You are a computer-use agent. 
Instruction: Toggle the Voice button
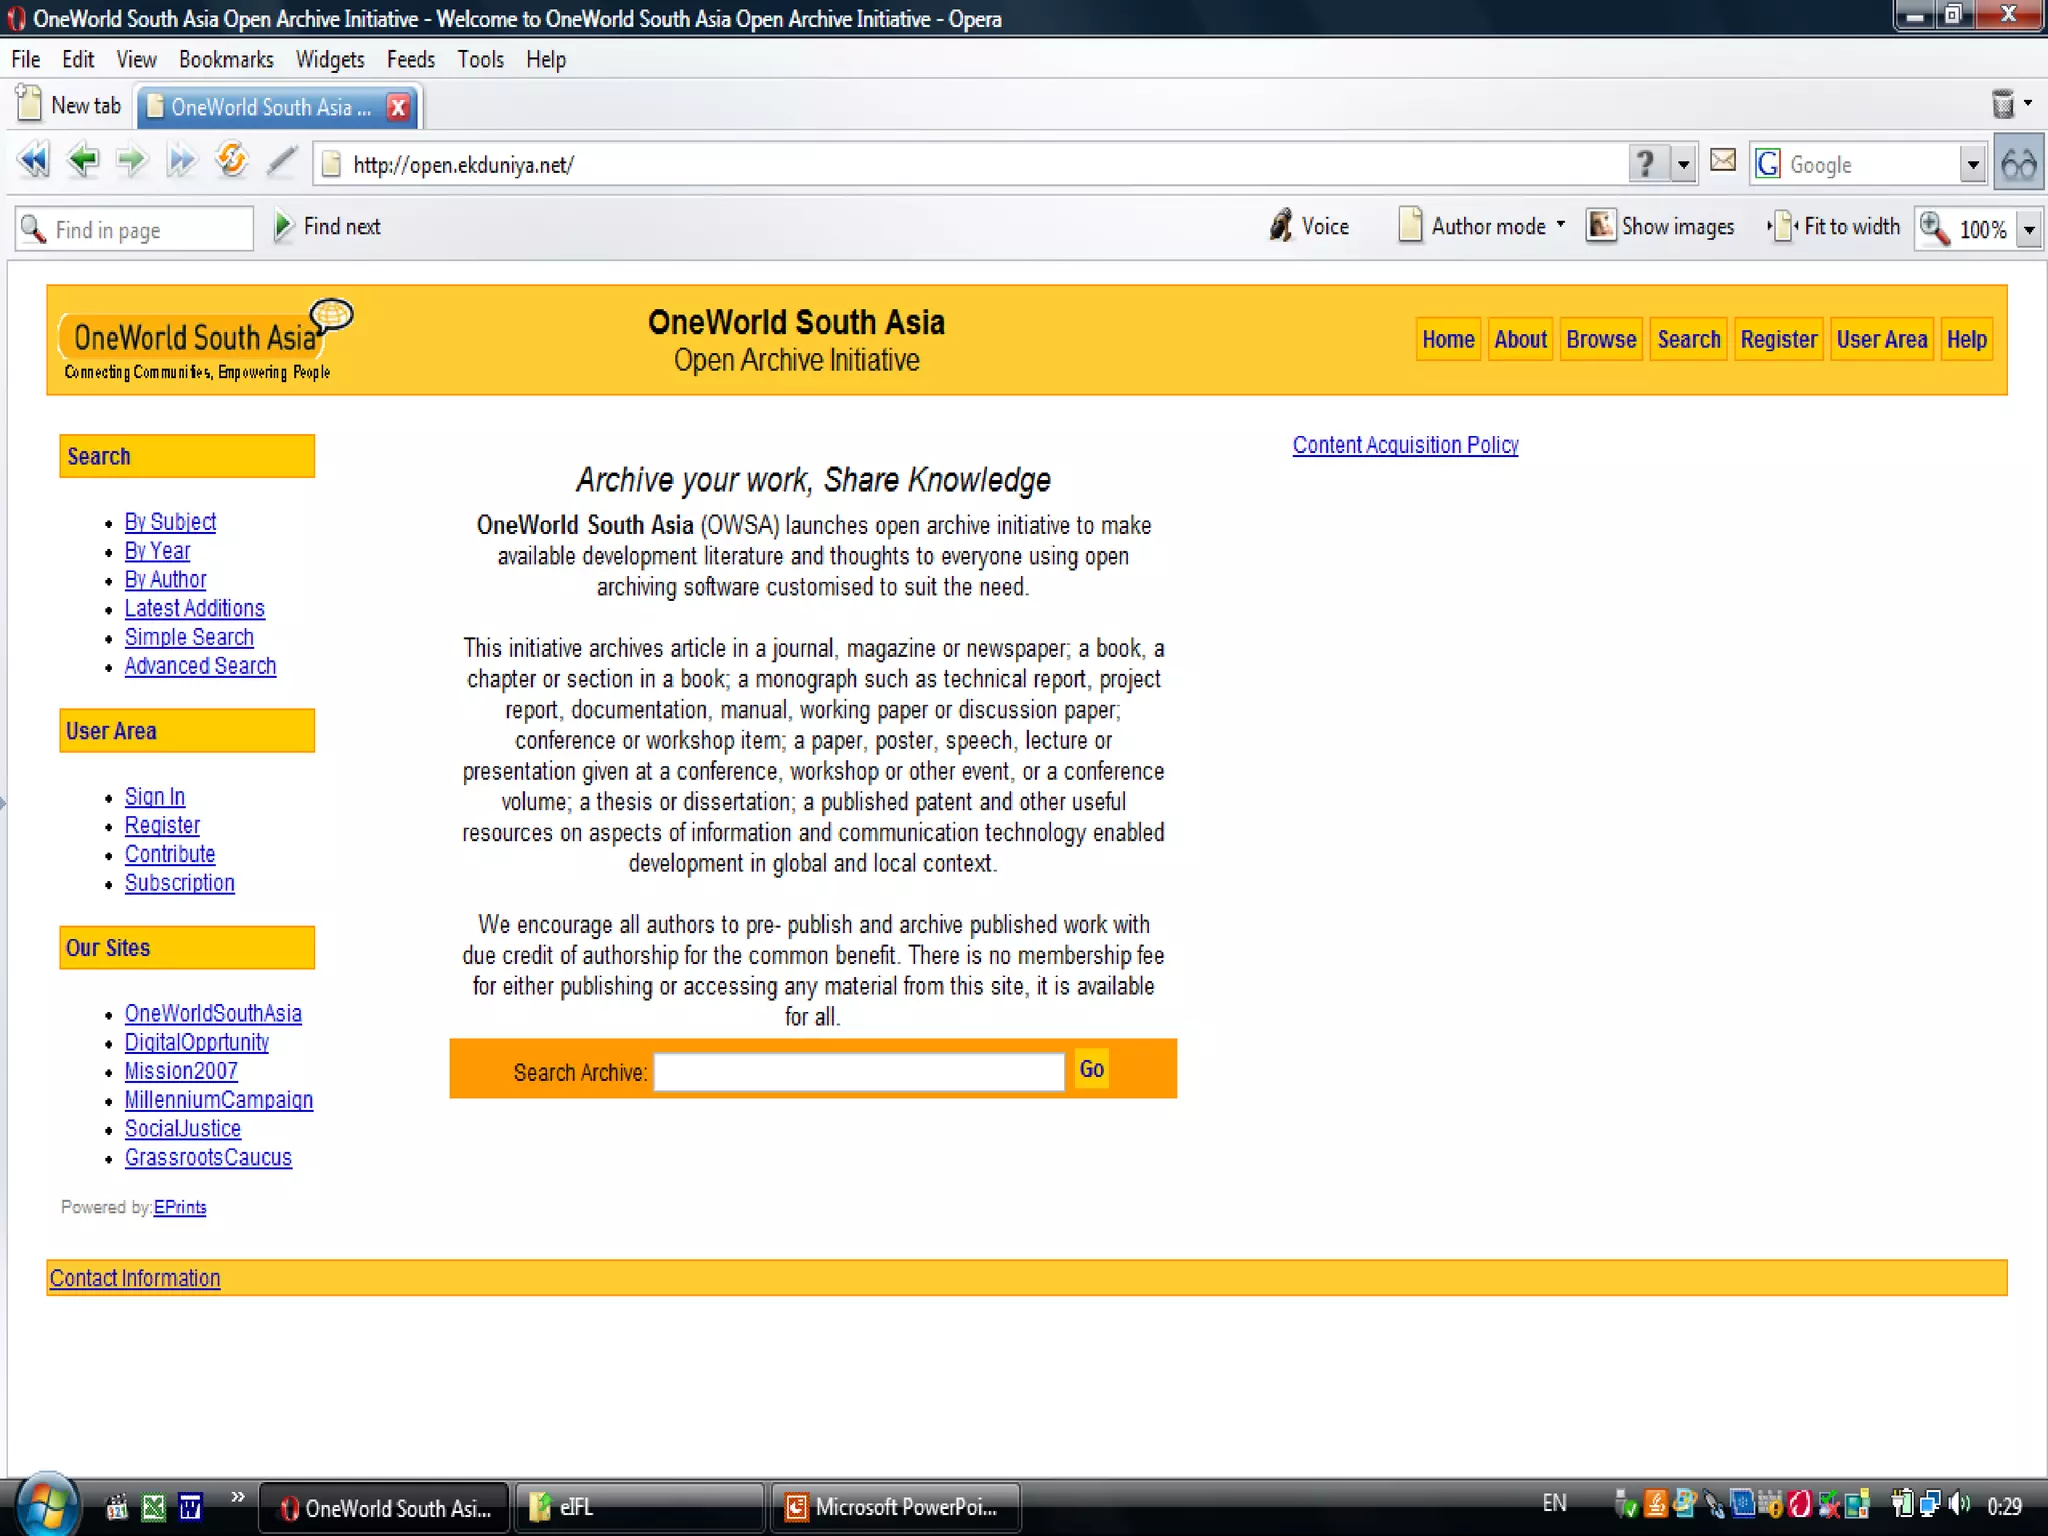click(x=1308, y=227)
